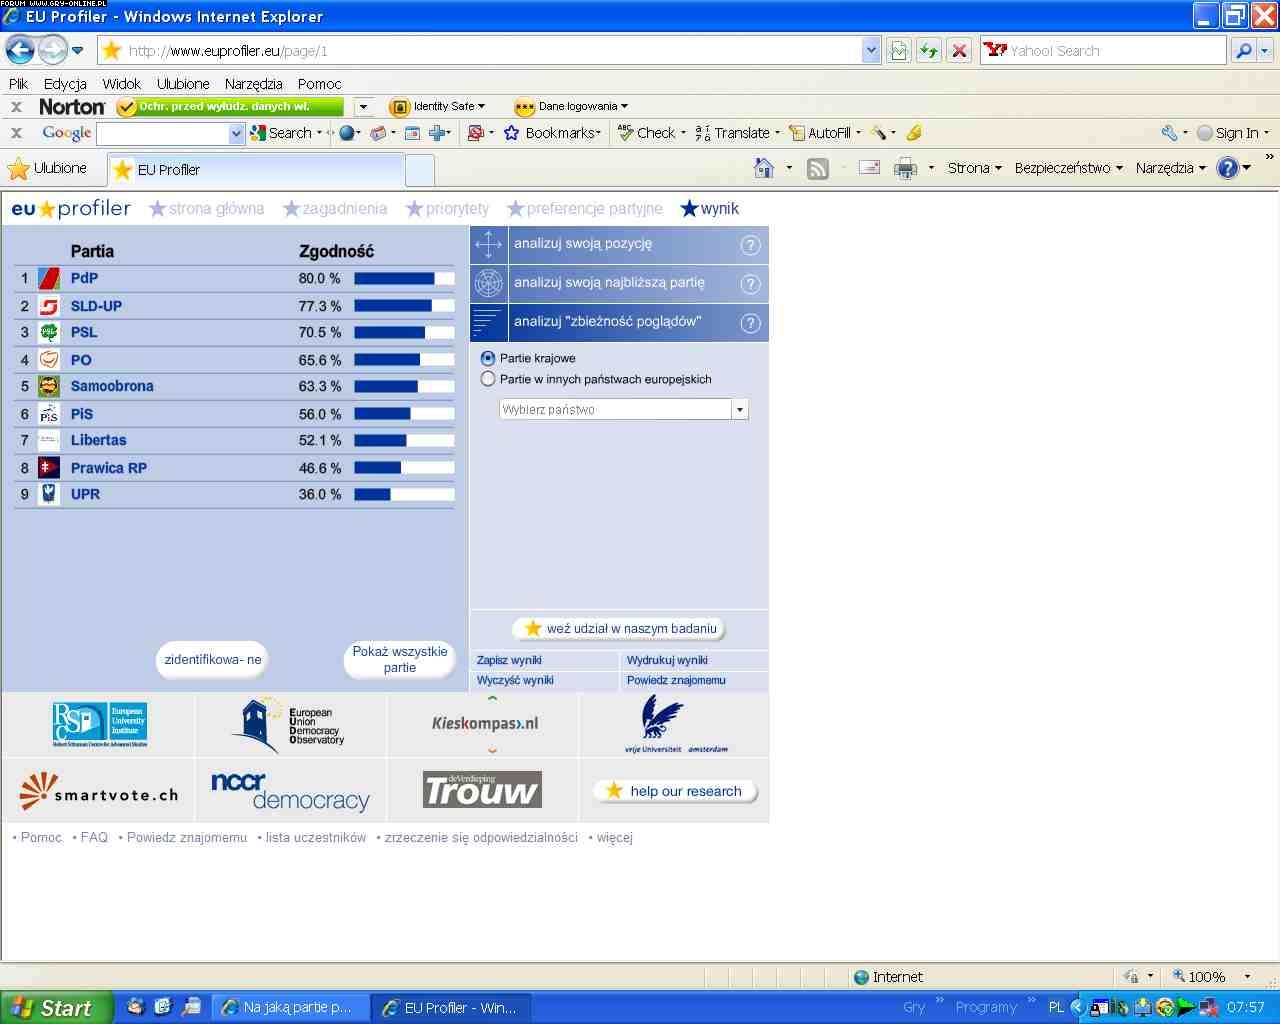This screenshot has height=1024, width=1280.
Task: Click the printer icon in command bar
Action: pyautogui.click(x=905, y=169)
